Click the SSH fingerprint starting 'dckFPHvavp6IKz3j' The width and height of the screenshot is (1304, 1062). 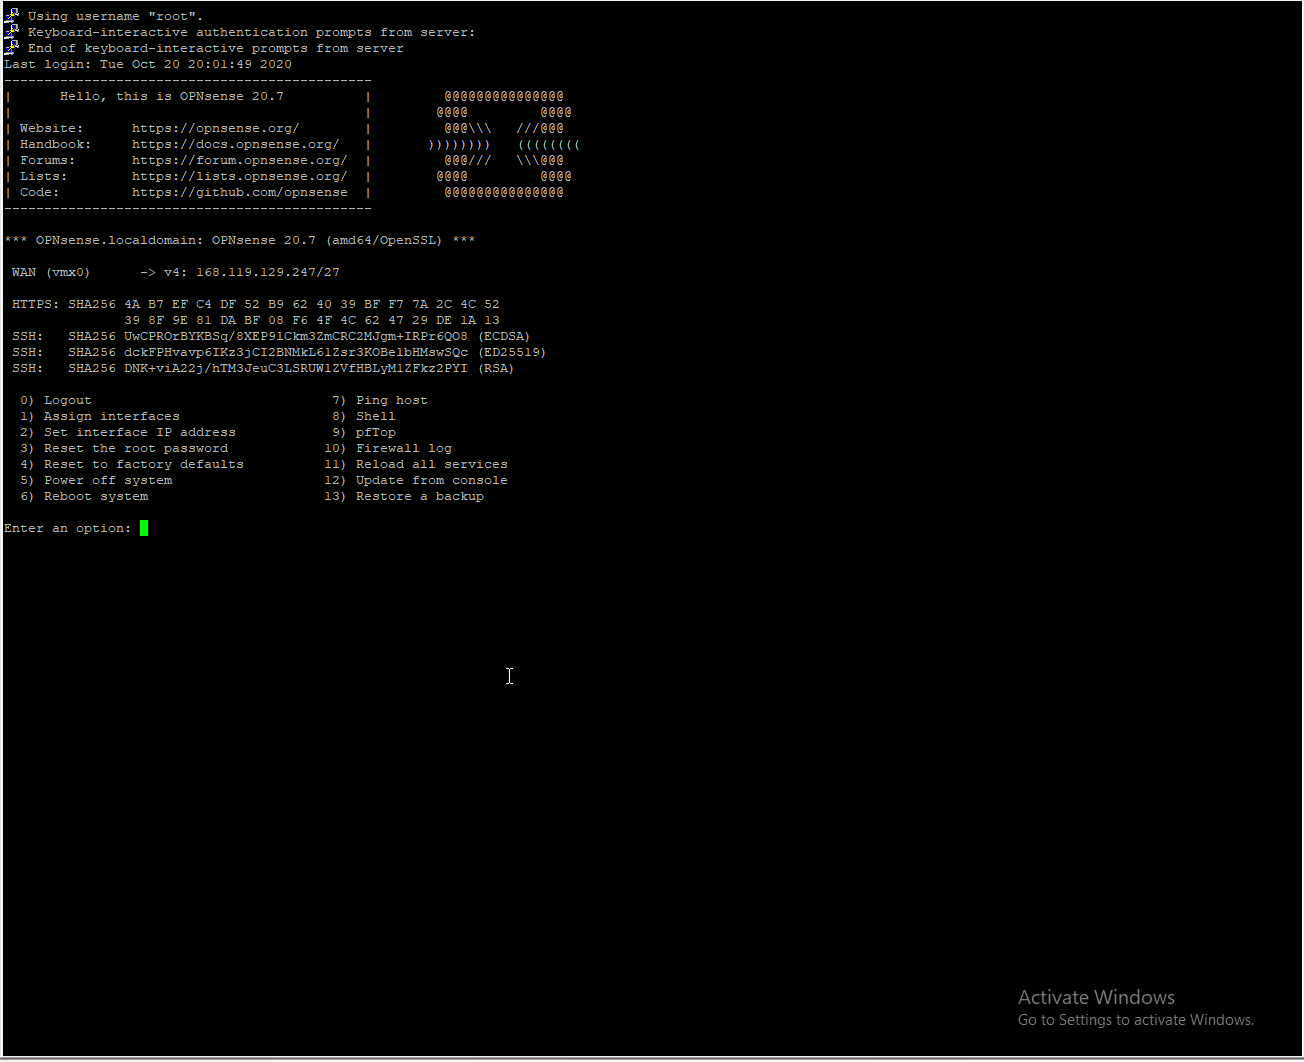pyautogui.click(x=296, y=352)
